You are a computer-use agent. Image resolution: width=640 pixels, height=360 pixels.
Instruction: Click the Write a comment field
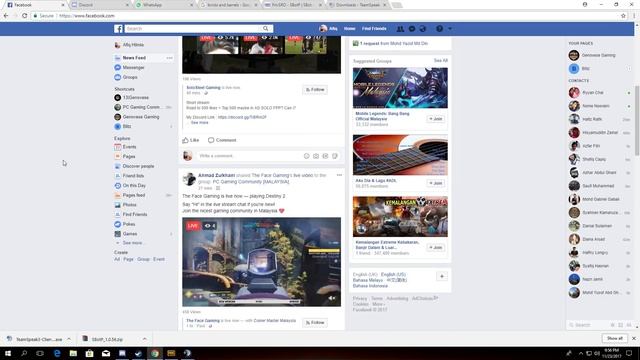click(x=249, y=156)
